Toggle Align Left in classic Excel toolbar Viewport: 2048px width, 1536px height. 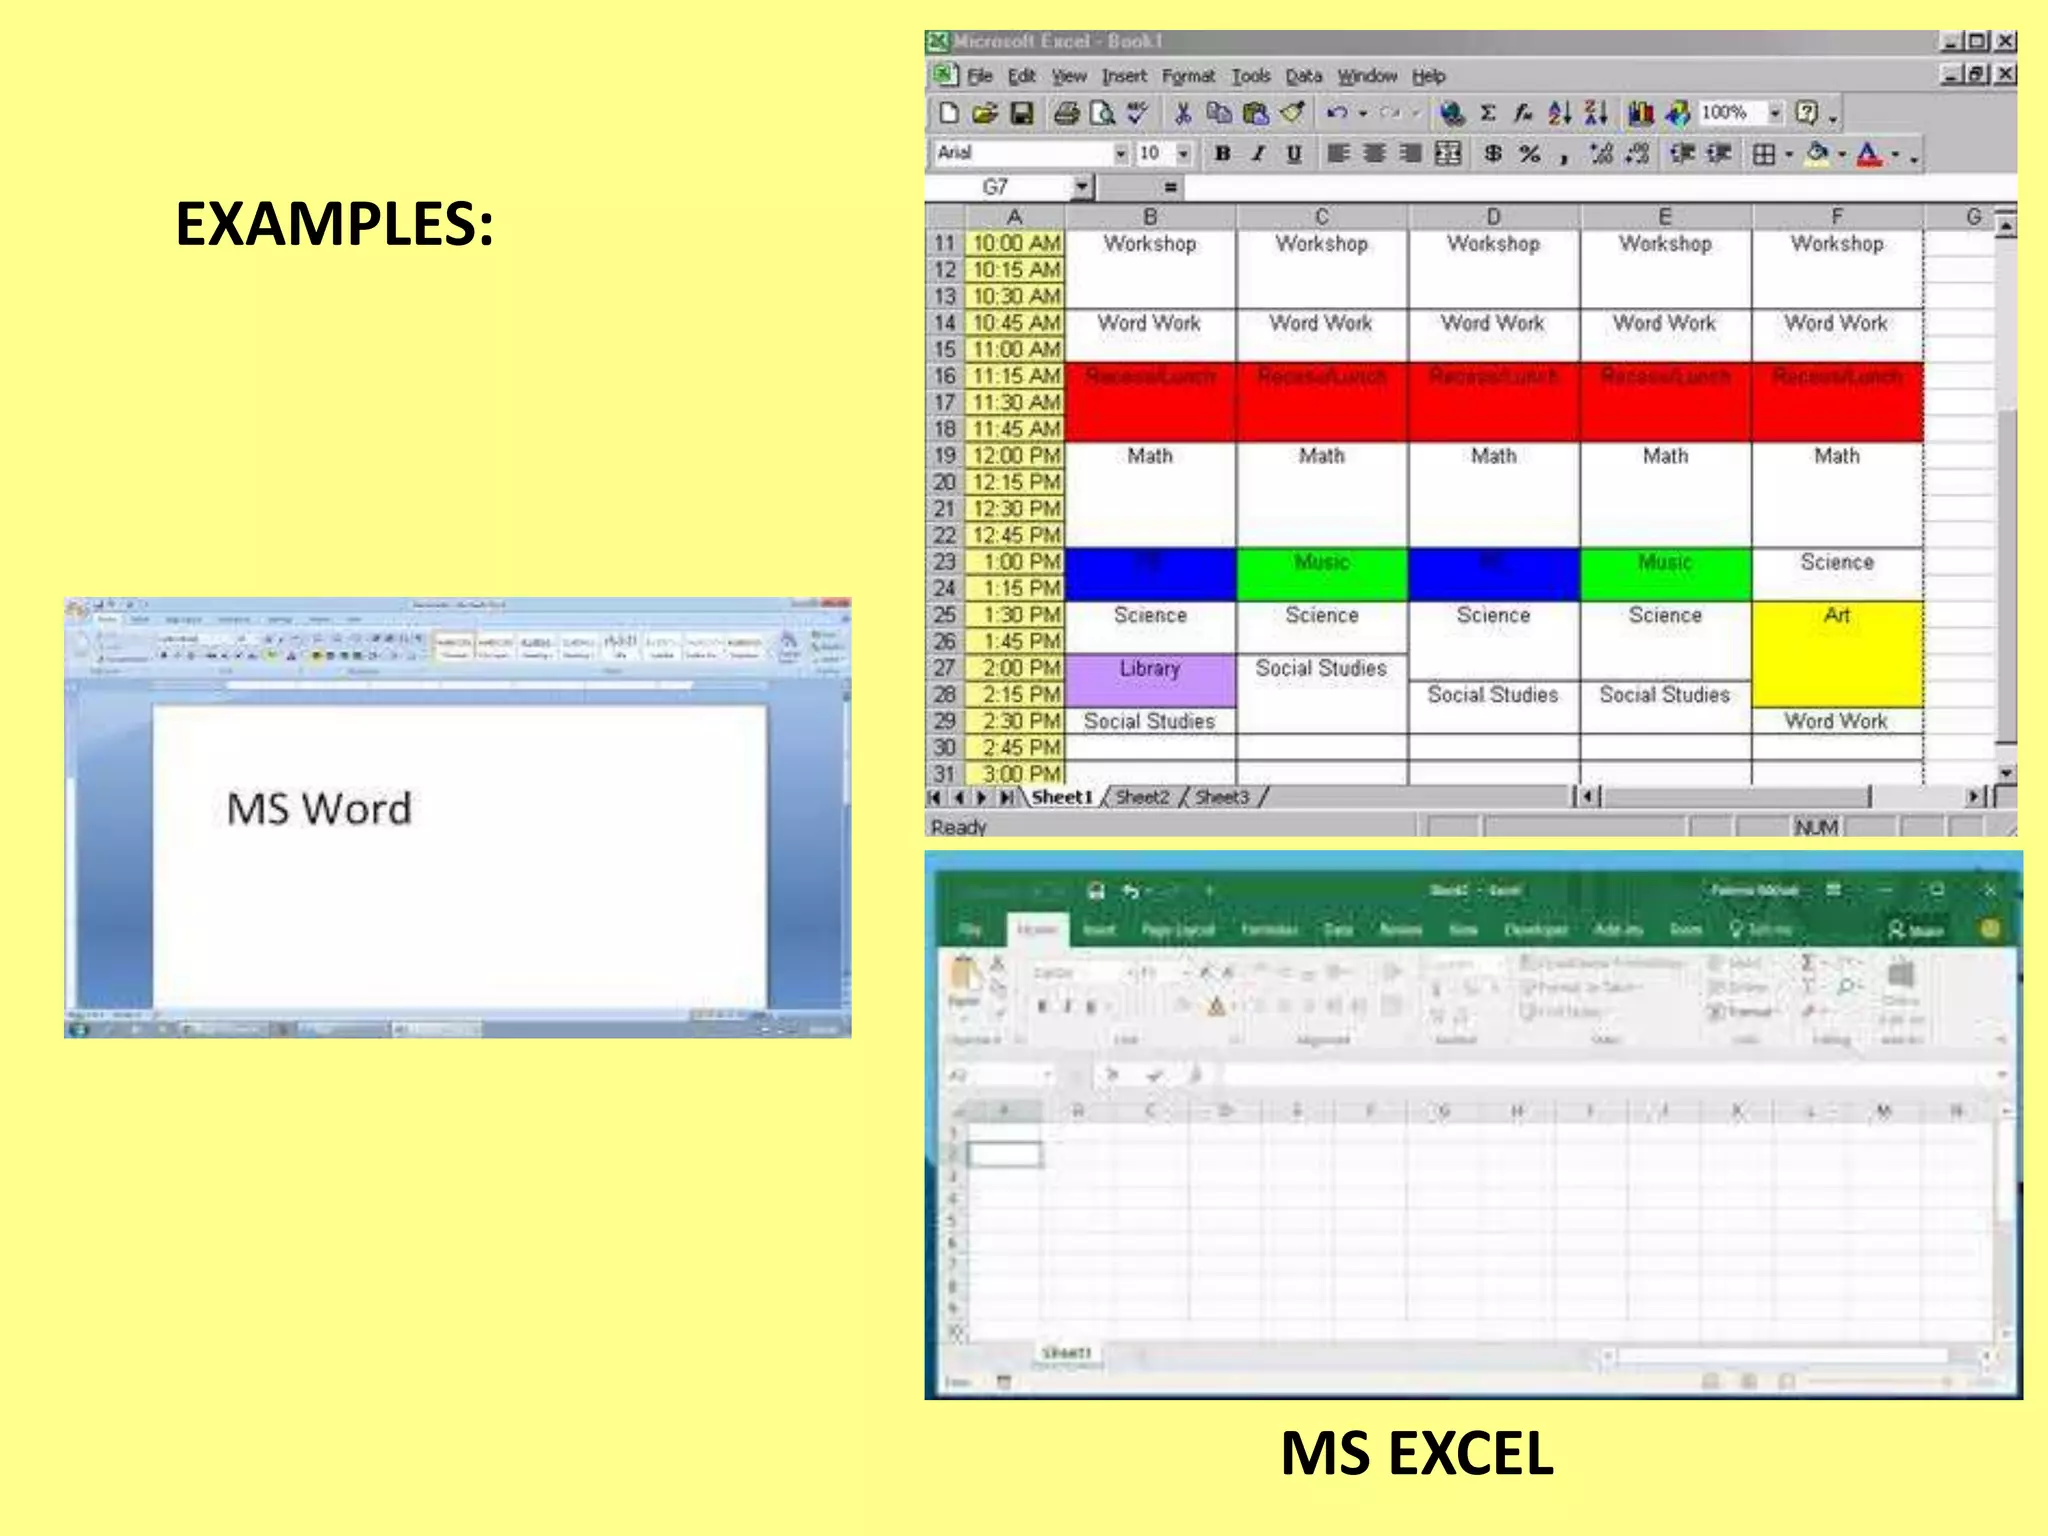[1338, 153]
